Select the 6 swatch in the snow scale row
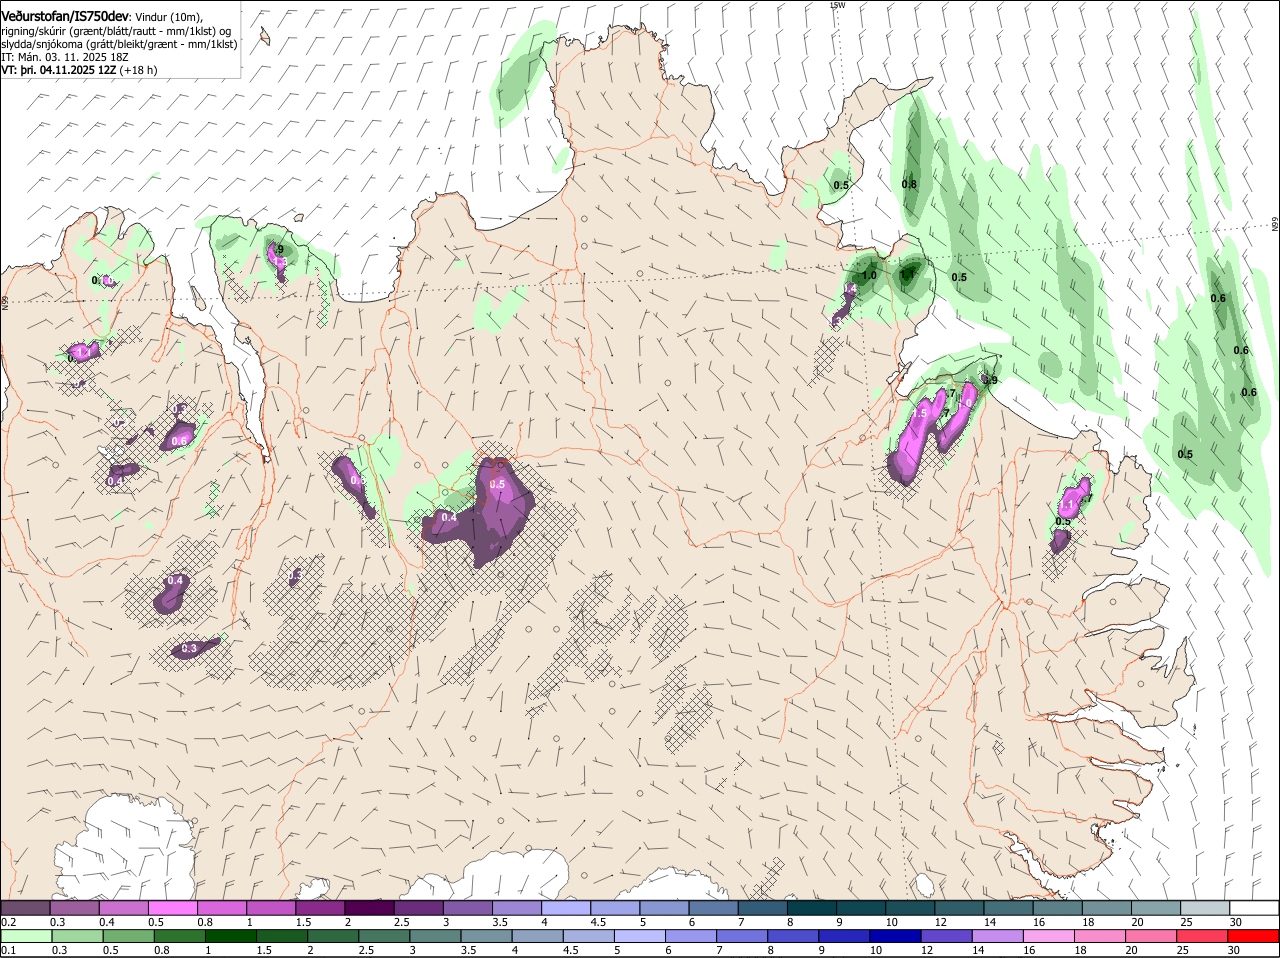This screenshot has height=958, width=1280. (713, 907)
